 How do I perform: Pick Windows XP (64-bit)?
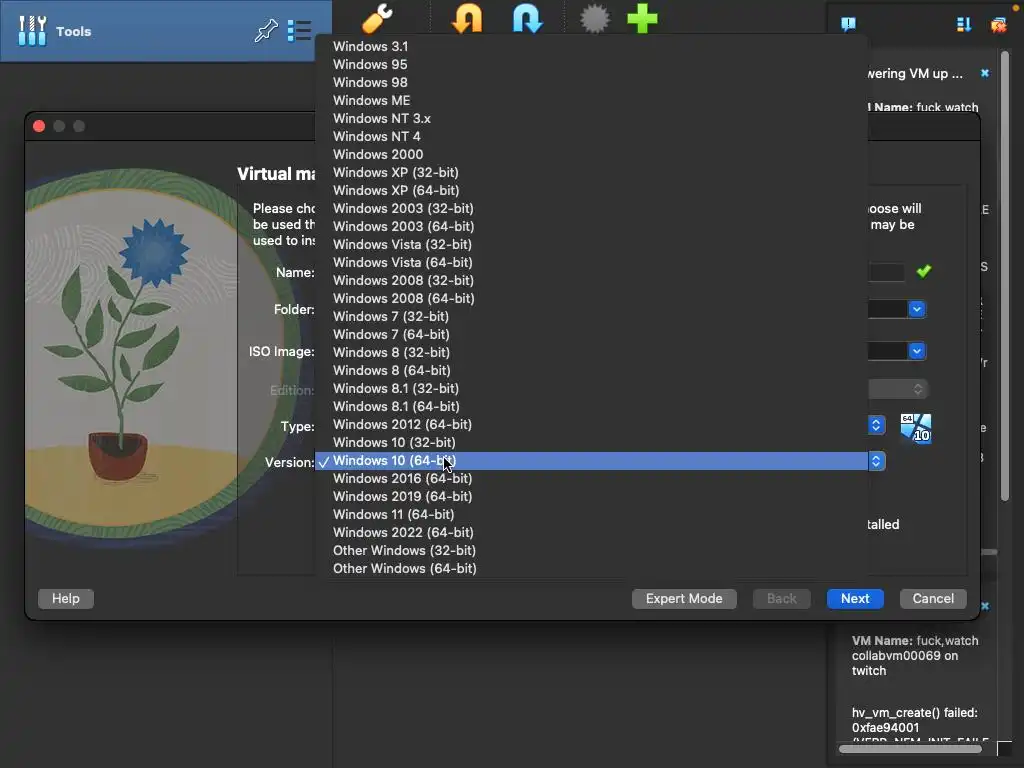click(x=591, y=190)
